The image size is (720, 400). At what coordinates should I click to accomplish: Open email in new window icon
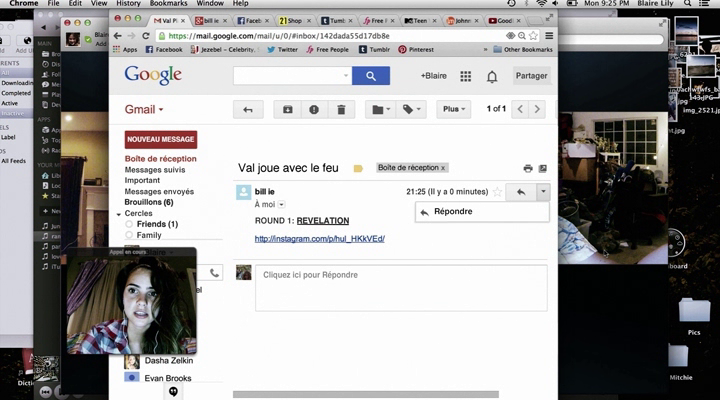coord(543,169)
